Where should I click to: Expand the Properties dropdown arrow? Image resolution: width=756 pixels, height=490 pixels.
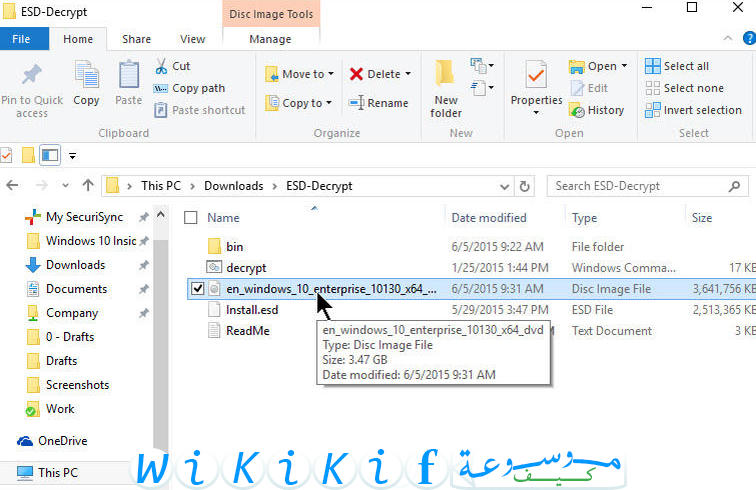click(x=536, y=113)
